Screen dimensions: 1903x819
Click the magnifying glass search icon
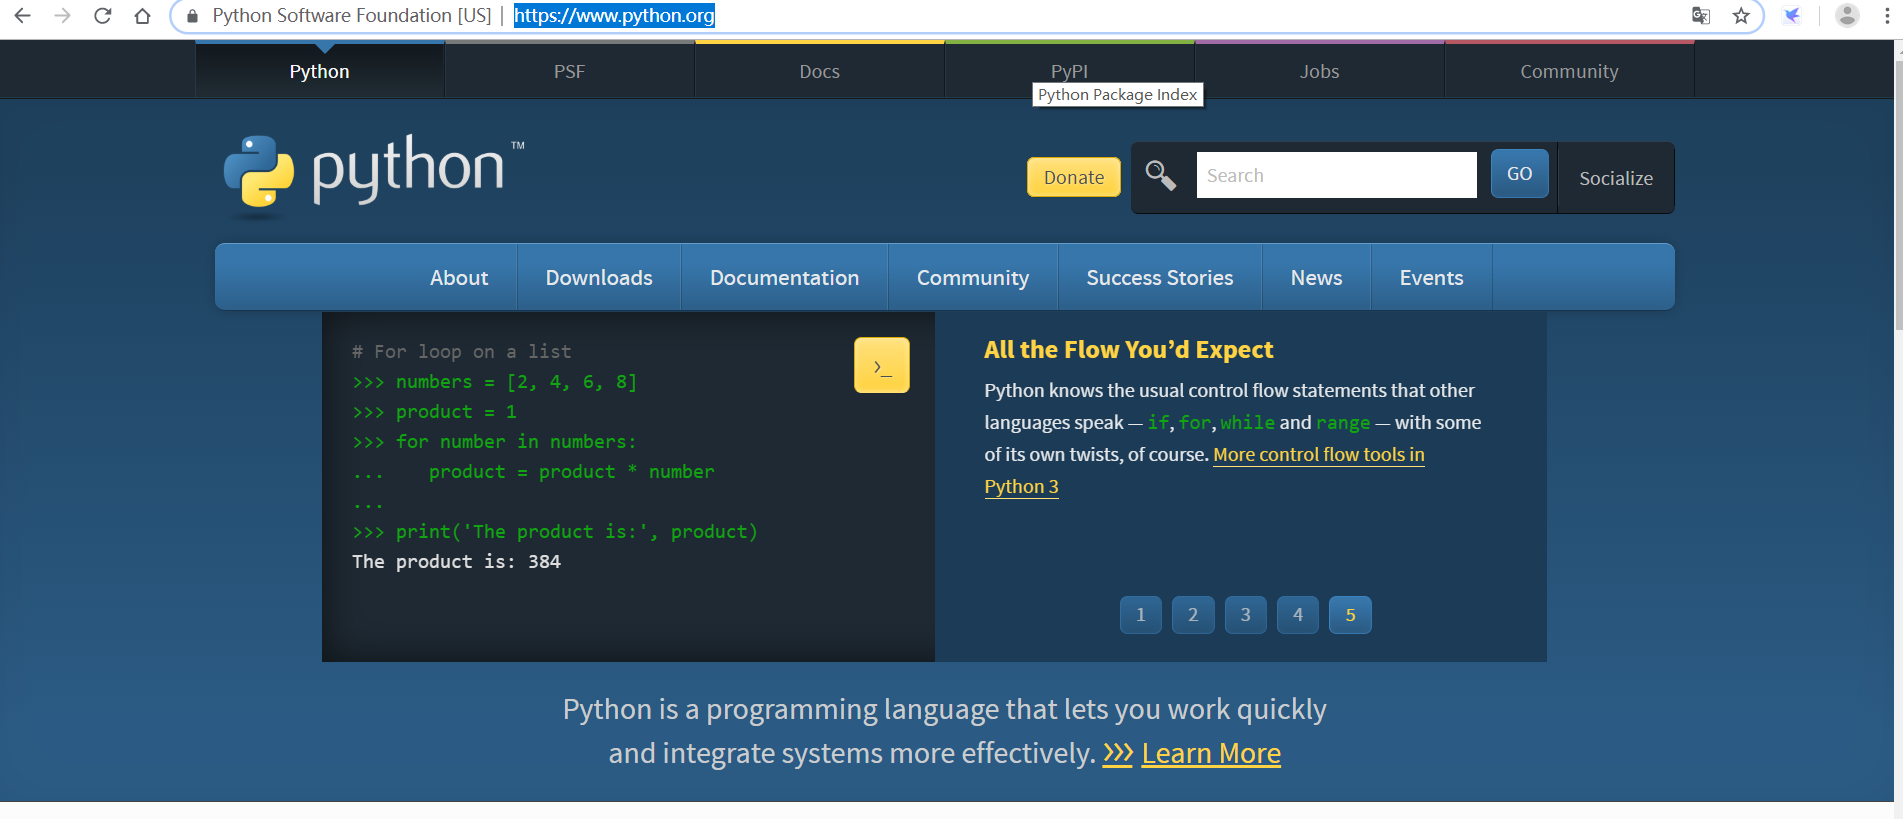click(1160, 176)
